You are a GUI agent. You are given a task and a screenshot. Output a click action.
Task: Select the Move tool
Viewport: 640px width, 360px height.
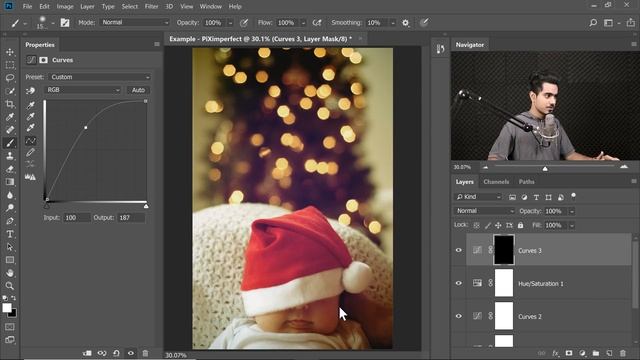(10, 52)
